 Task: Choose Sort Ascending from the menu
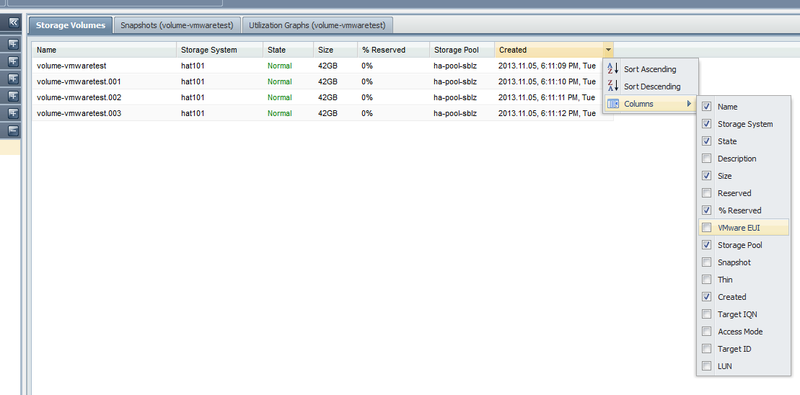(650, 69)
